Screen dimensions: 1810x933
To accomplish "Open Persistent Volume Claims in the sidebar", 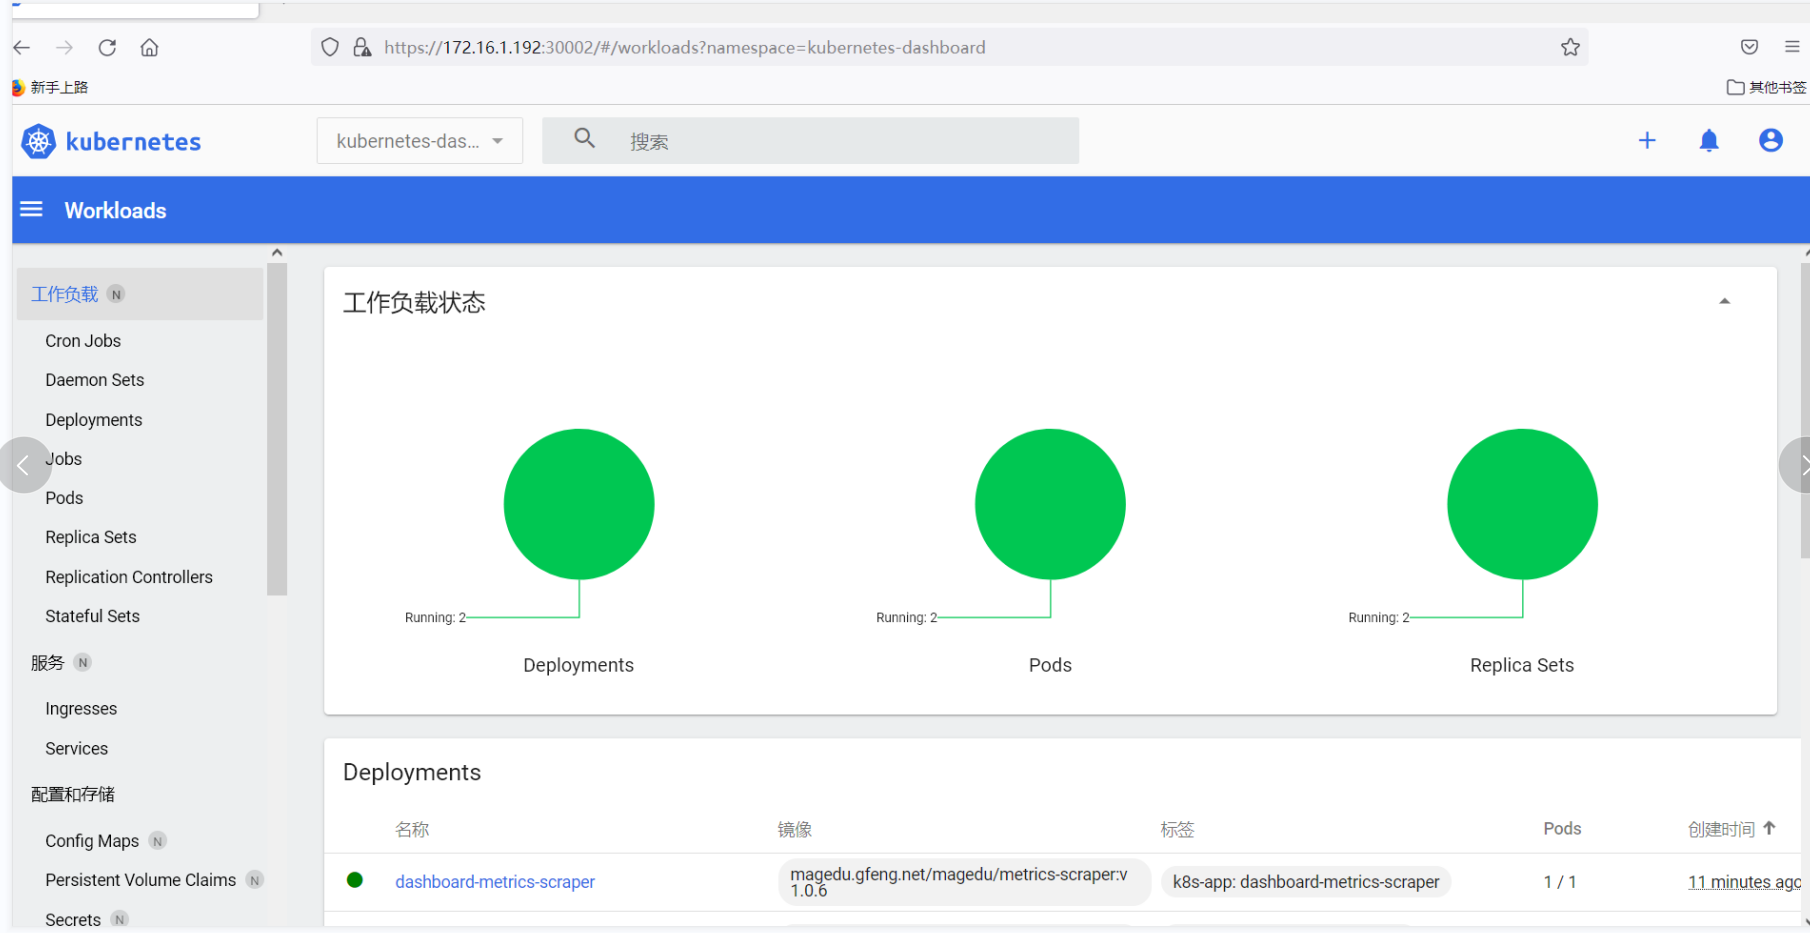I will (141, 880).
